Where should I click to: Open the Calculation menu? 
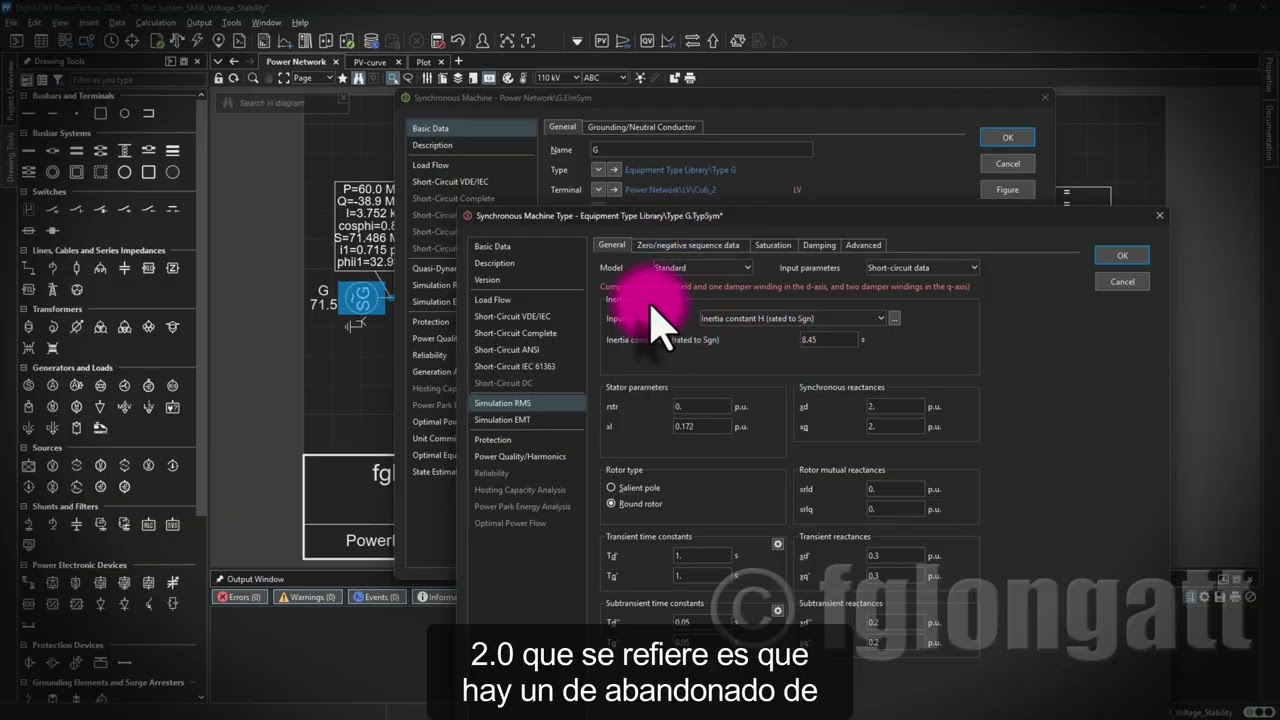(155, 22)
